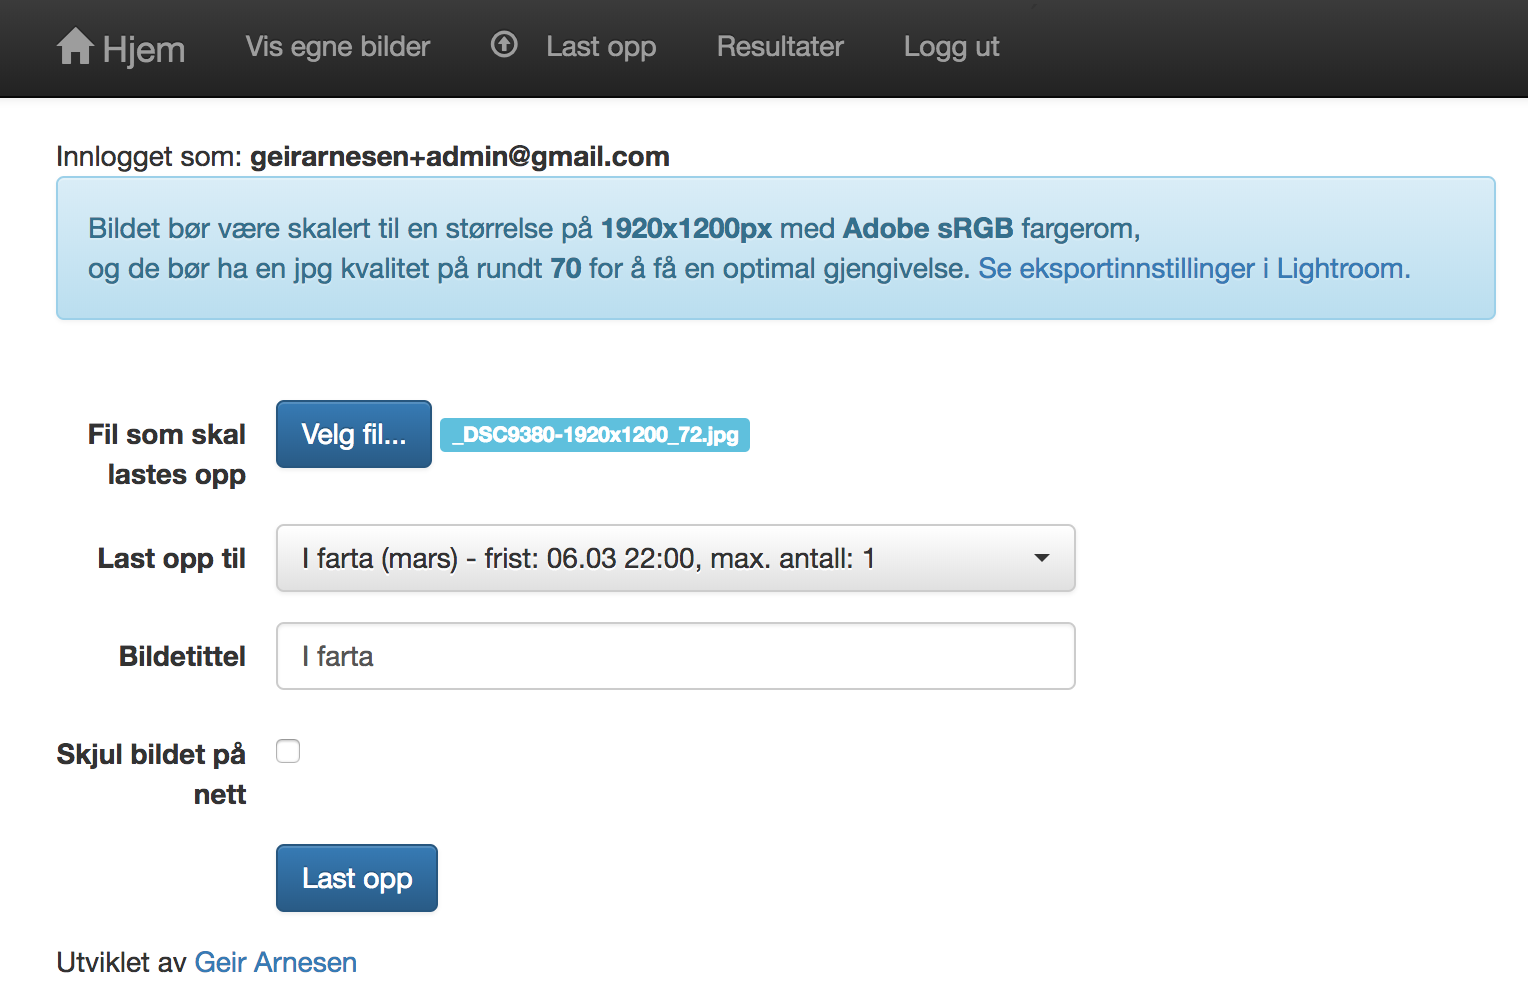Click the logged-in email address text
This screenshot has width=1528, height=1000.
click(460, 156)
